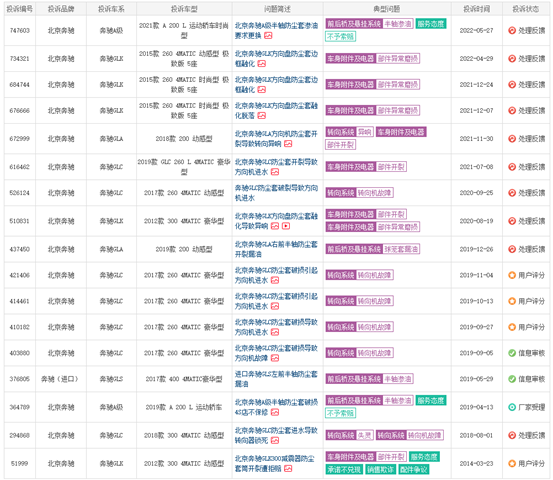
Task: Click green check status icon for 376805
Action: pos(512,379)
